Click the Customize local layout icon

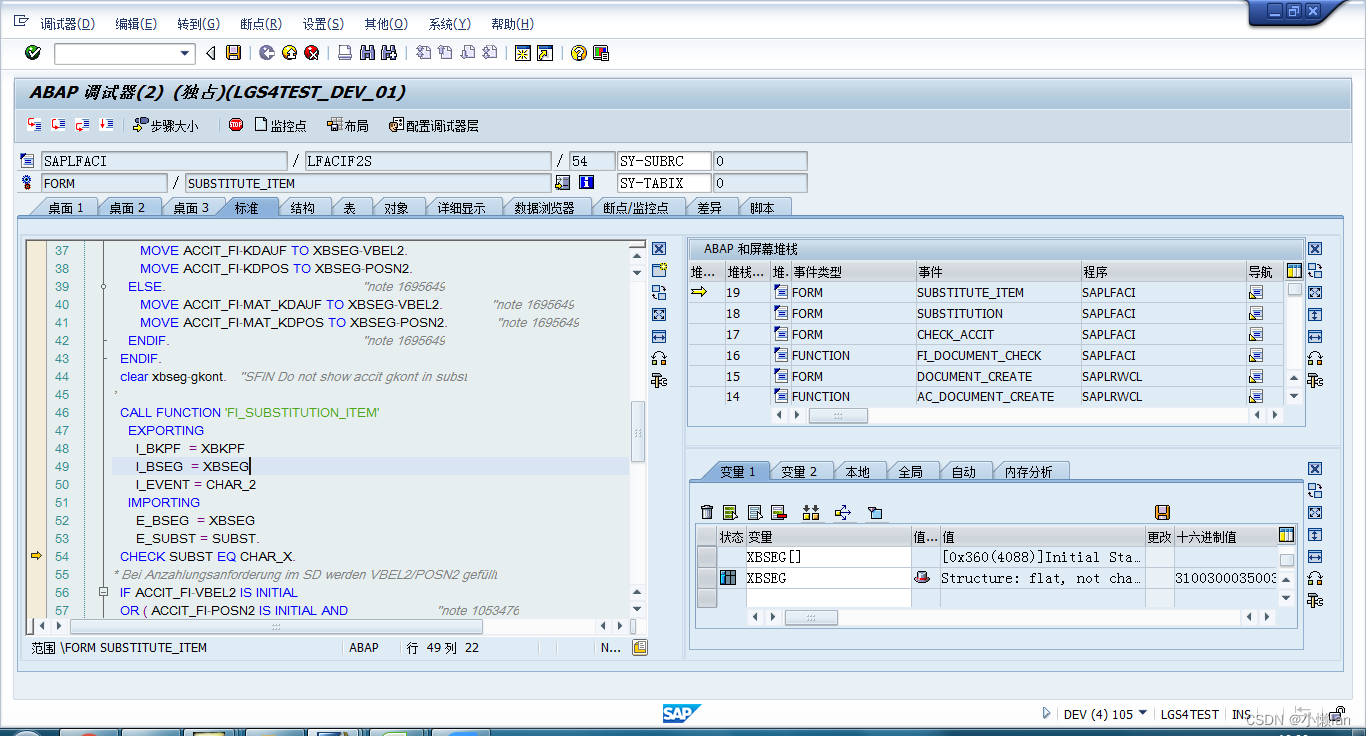pyautogui.click(x=601, y=53)
